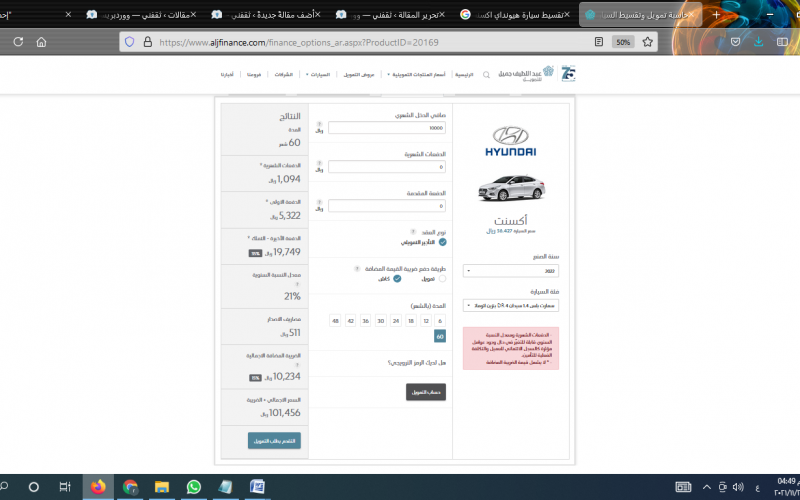Open WhatsApp from the taskbar
Screen dimensions: 800x500
(x=193, y=487)
